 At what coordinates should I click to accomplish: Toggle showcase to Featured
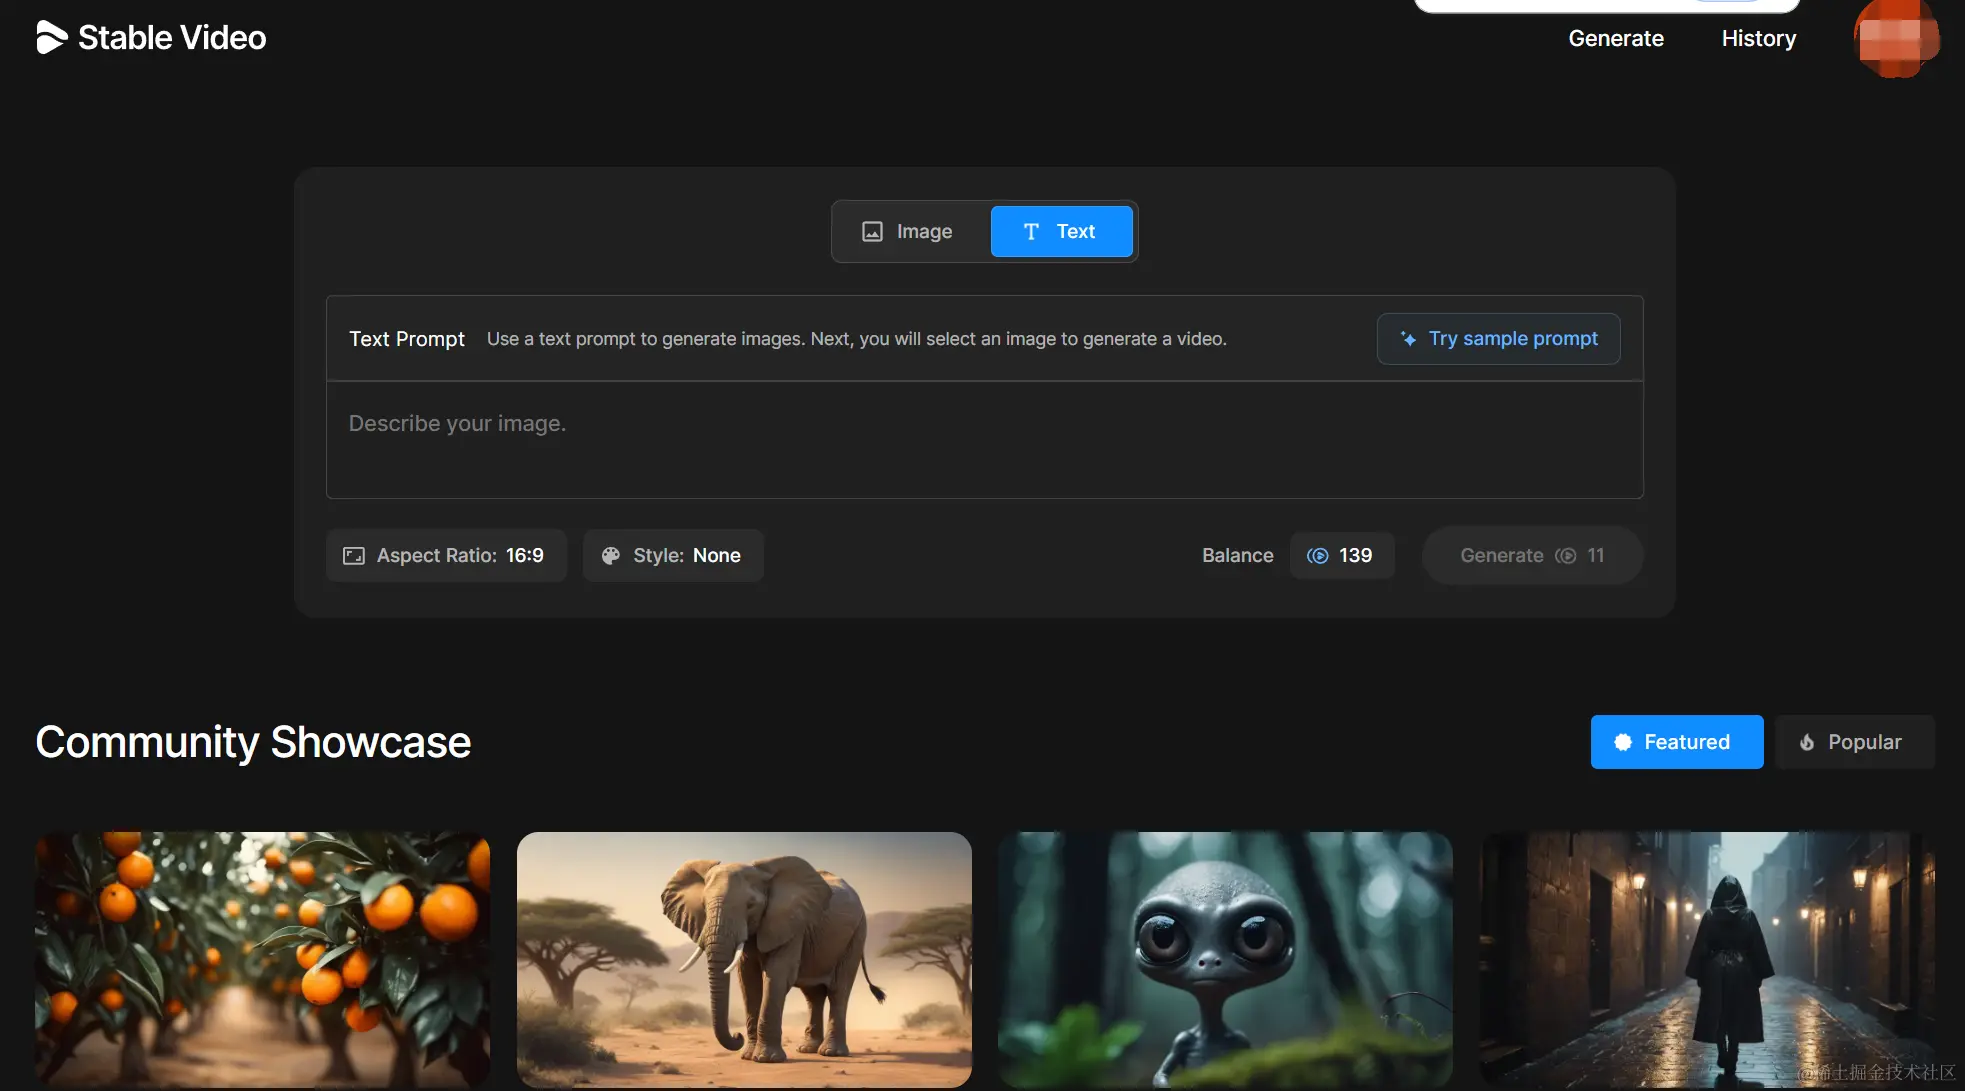tap(1676, 742)
